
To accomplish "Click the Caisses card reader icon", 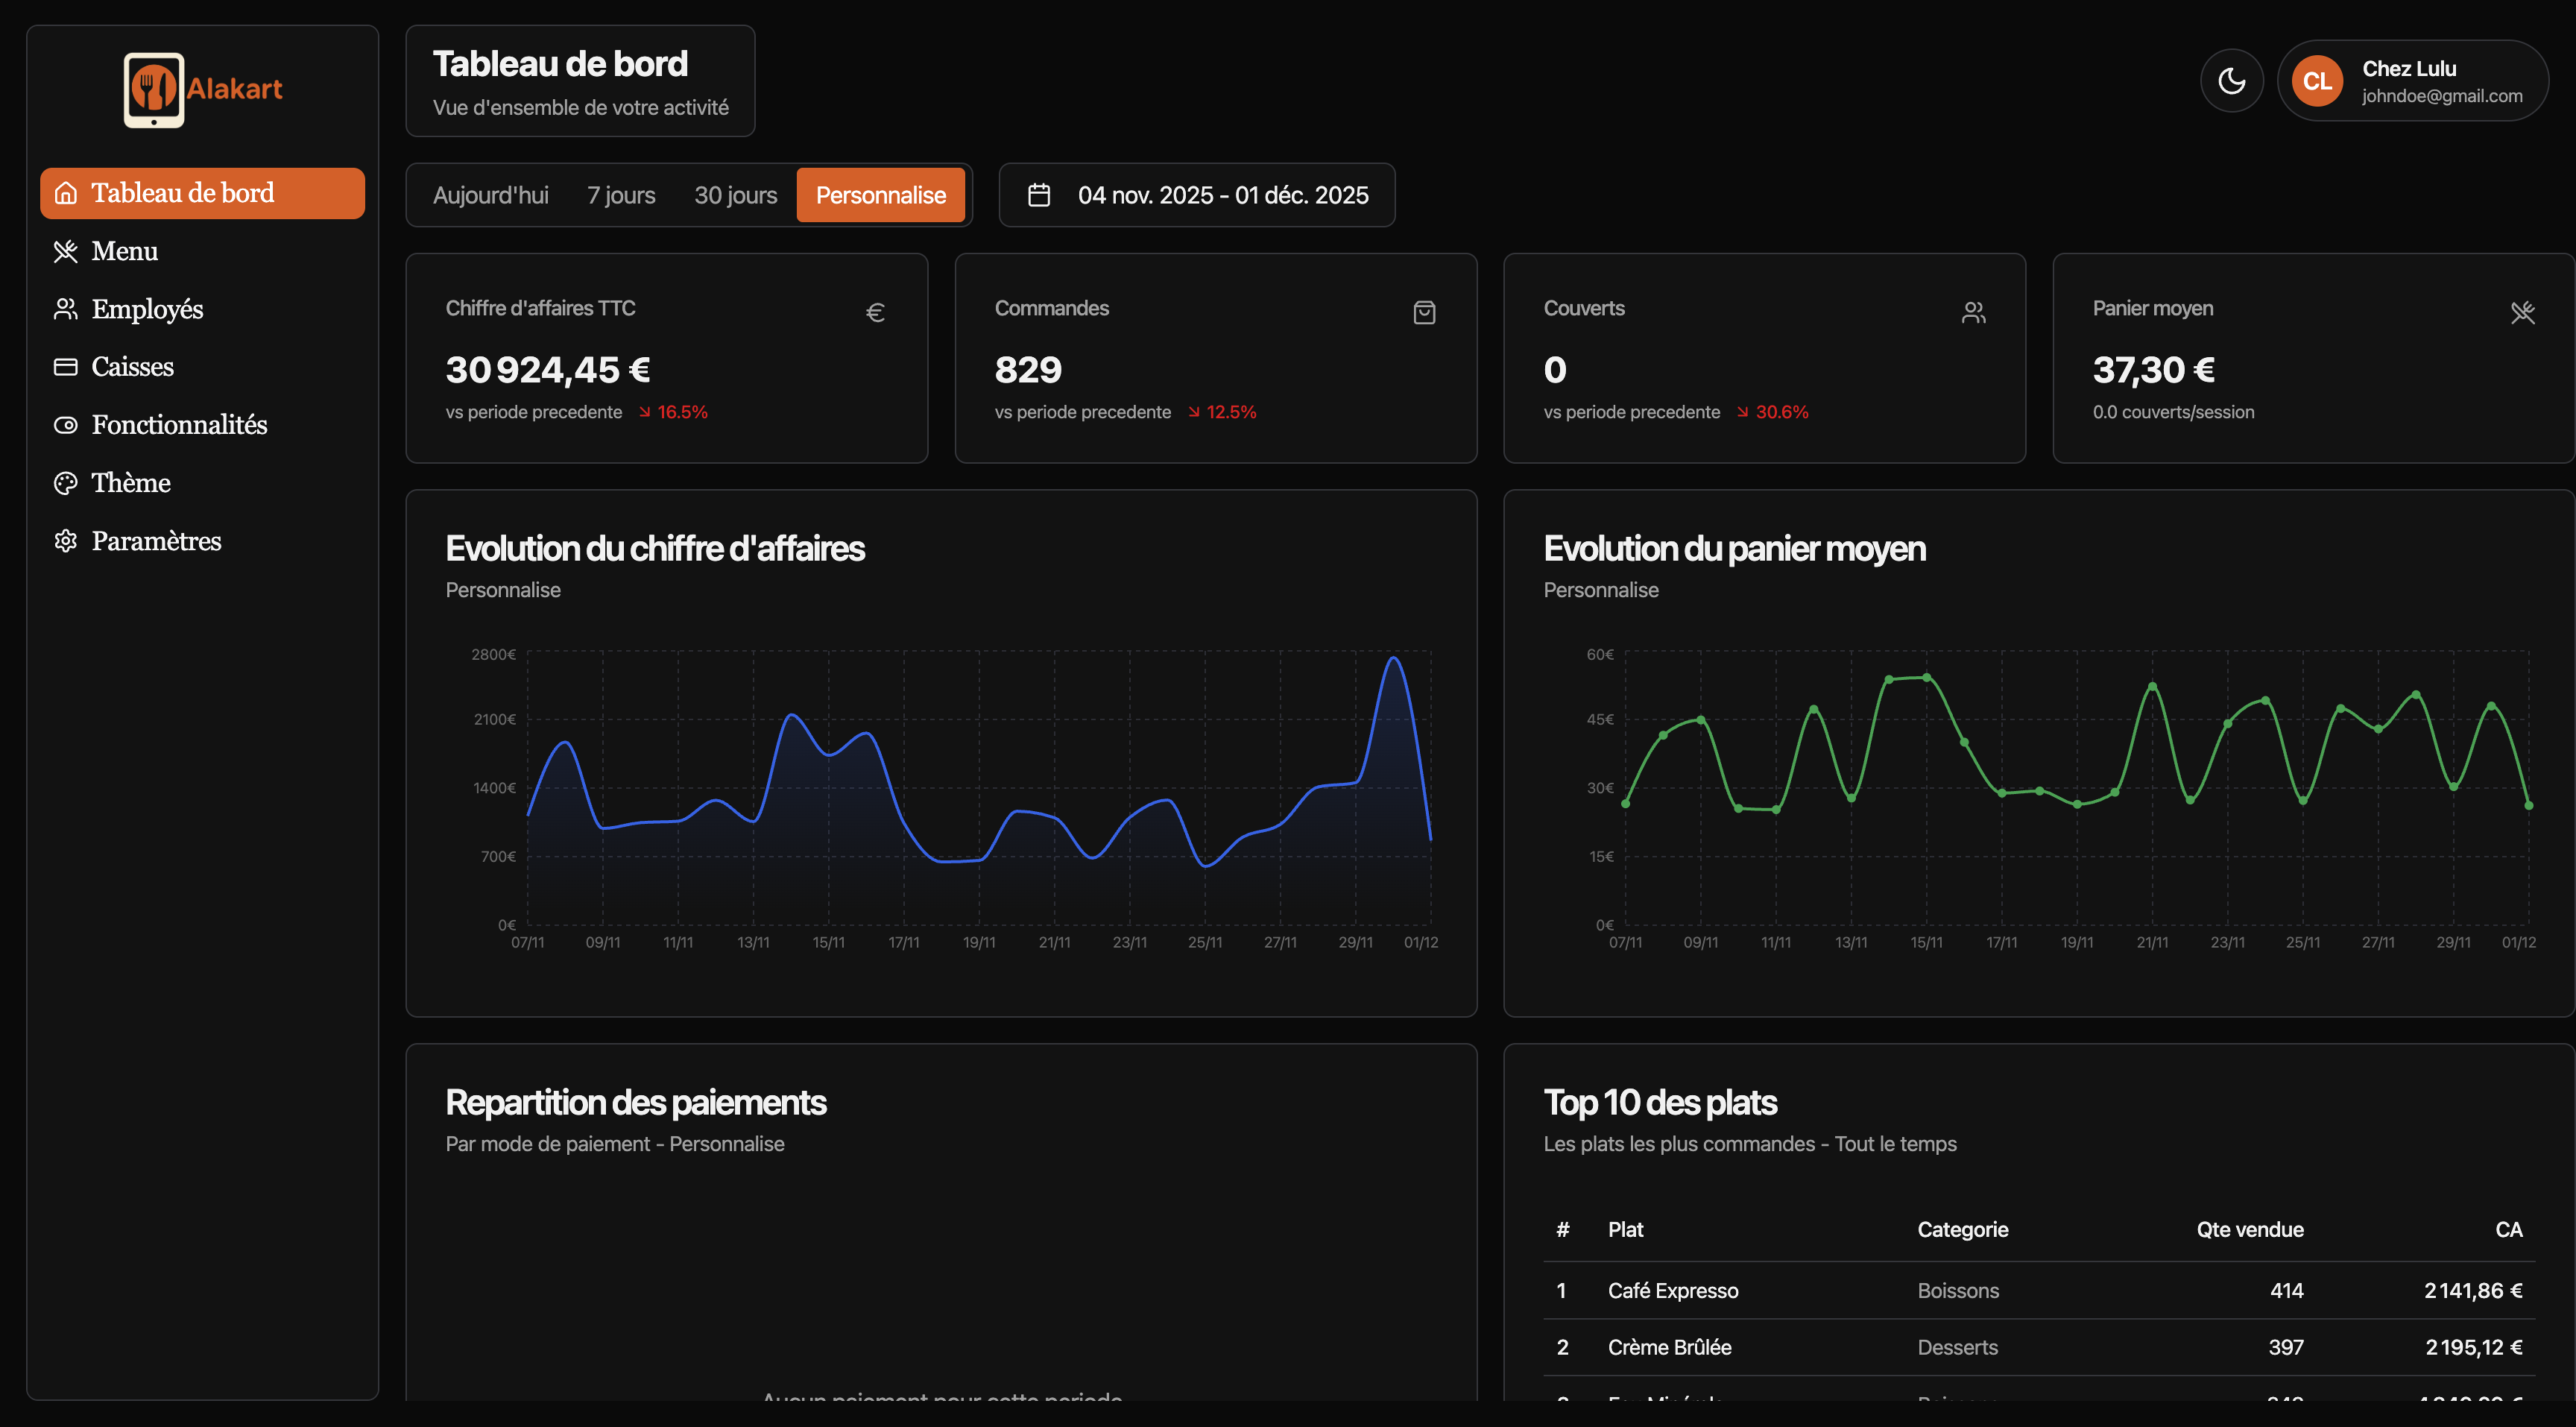I will coord(66,366).
